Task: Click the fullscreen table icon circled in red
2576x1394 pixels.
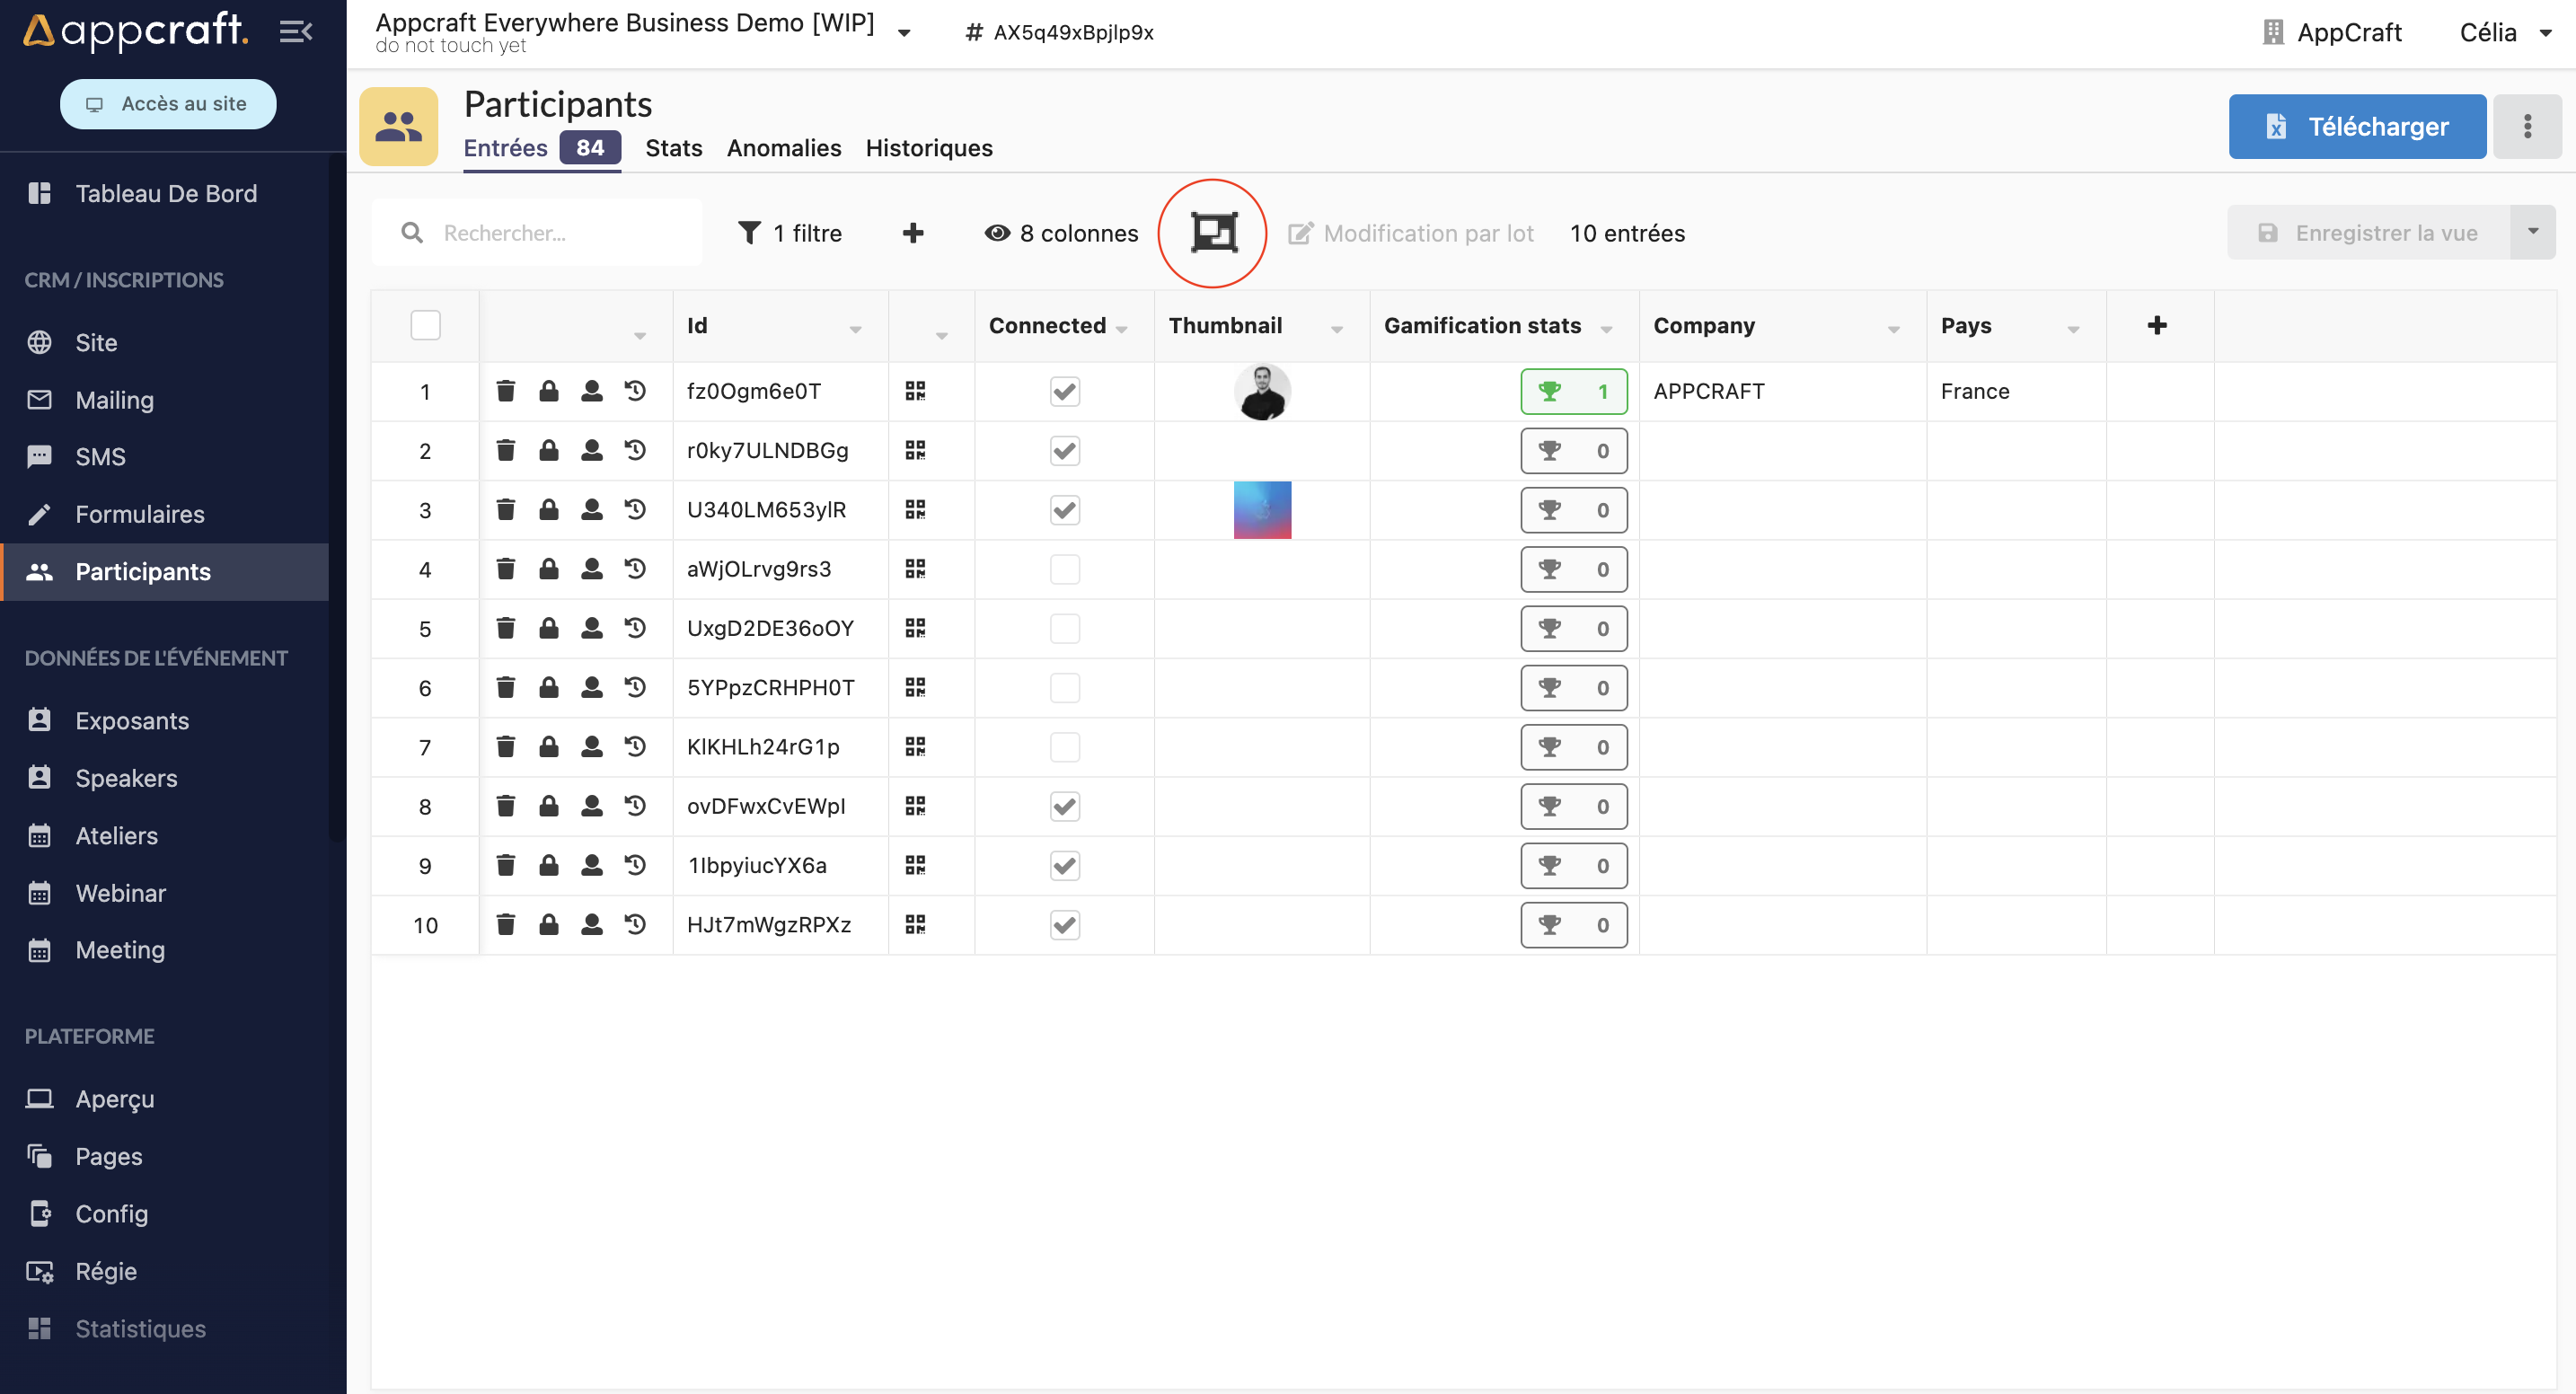Action: tap(1213, 233)
